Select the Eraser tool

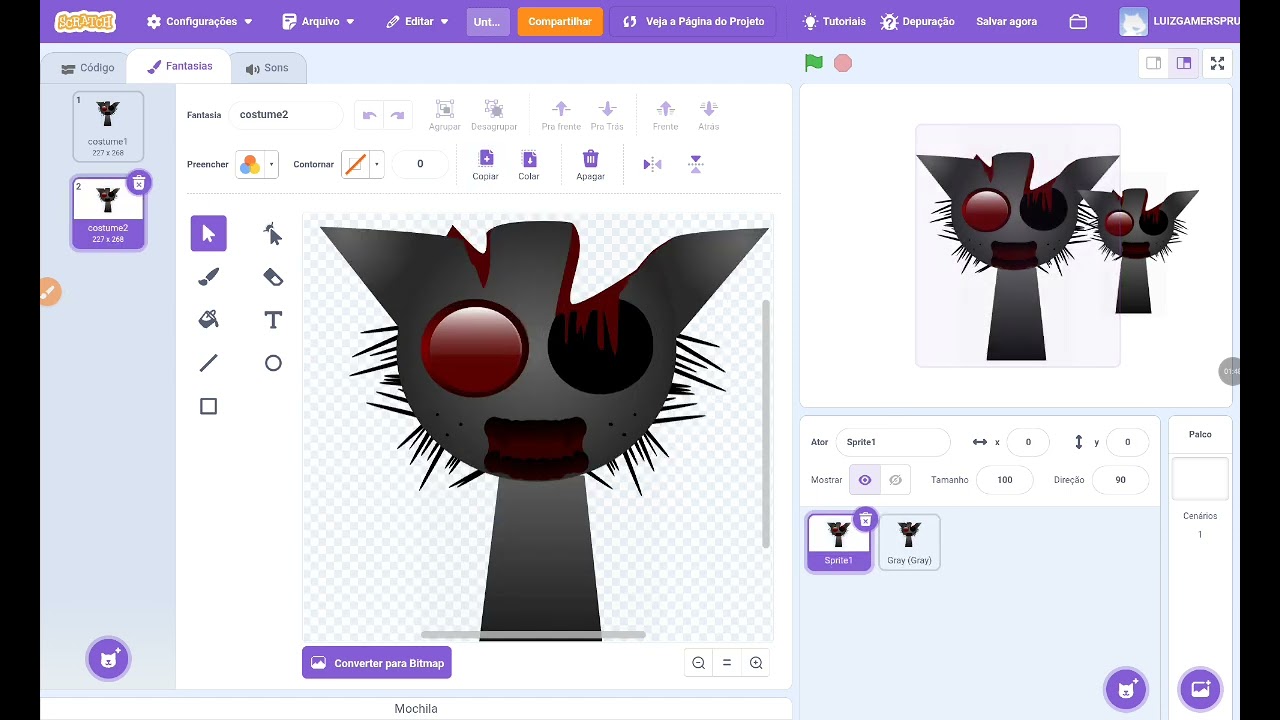pyautogui.click(x=273, y=277)
